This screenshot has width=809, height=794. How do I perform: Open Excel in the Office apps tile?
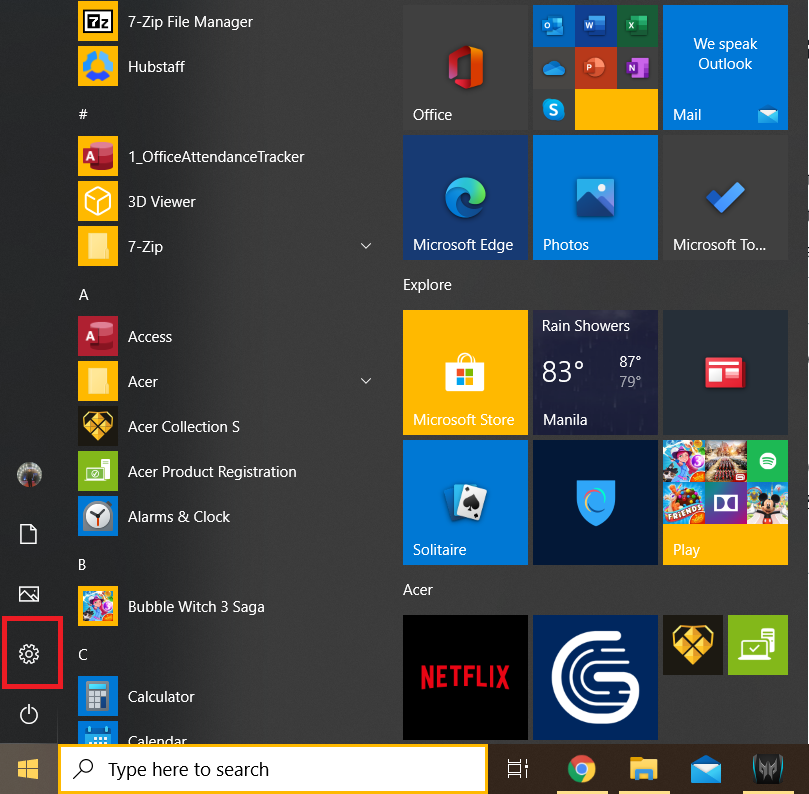637,26
